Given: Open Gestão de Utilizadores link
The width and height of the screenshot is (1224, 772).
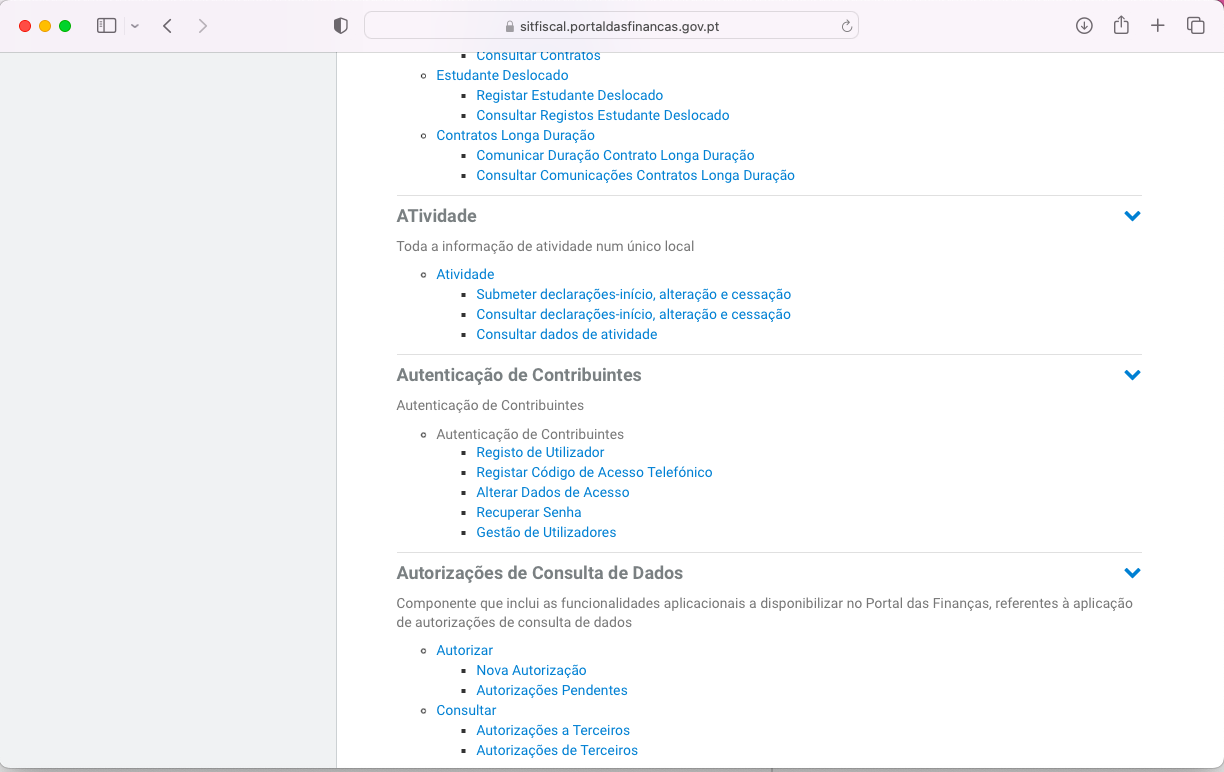Looking at the screenshot, I should (546, 532).
